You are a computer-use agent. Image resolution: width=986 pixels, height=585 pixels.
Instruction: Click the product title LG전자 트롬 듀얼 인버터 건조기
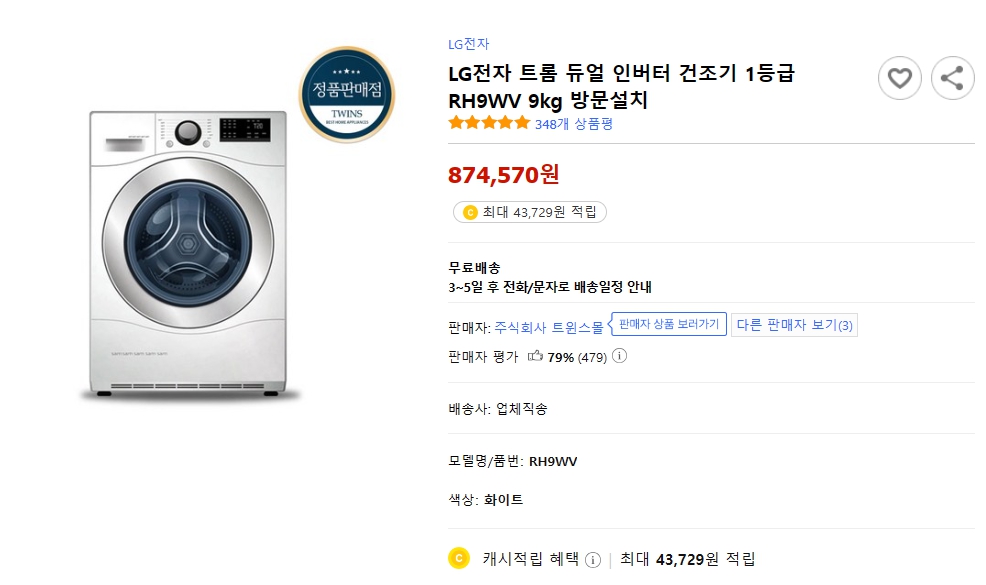(621, 75)
